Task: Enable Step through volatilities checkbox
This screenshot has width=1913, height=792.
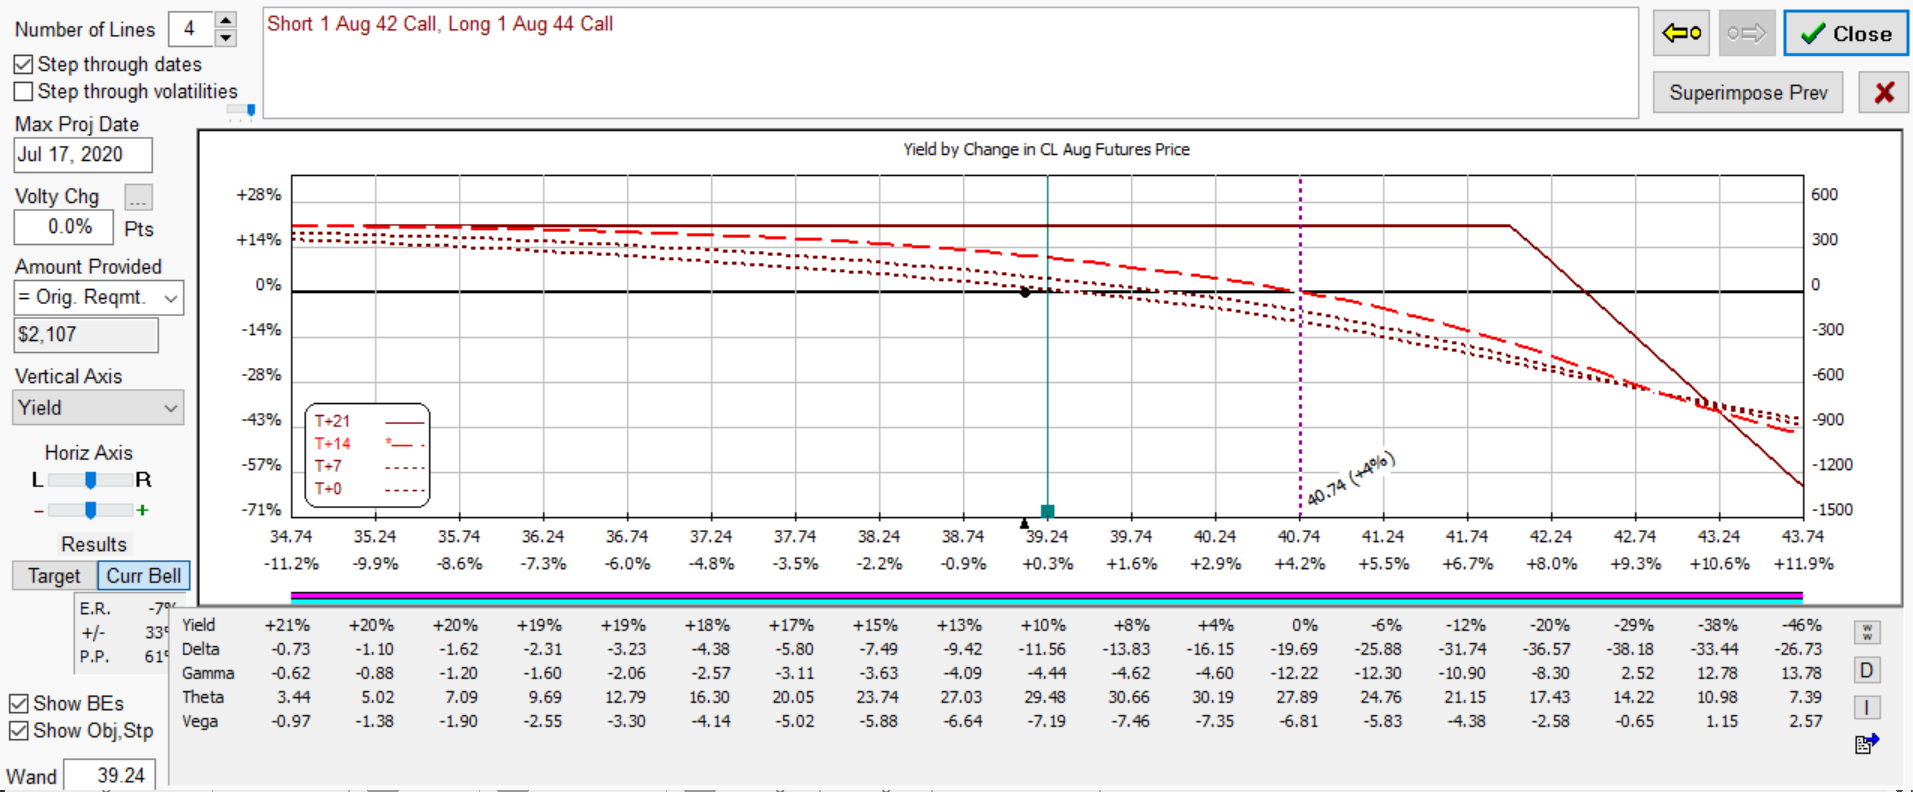Action: (x=23, y=92)
